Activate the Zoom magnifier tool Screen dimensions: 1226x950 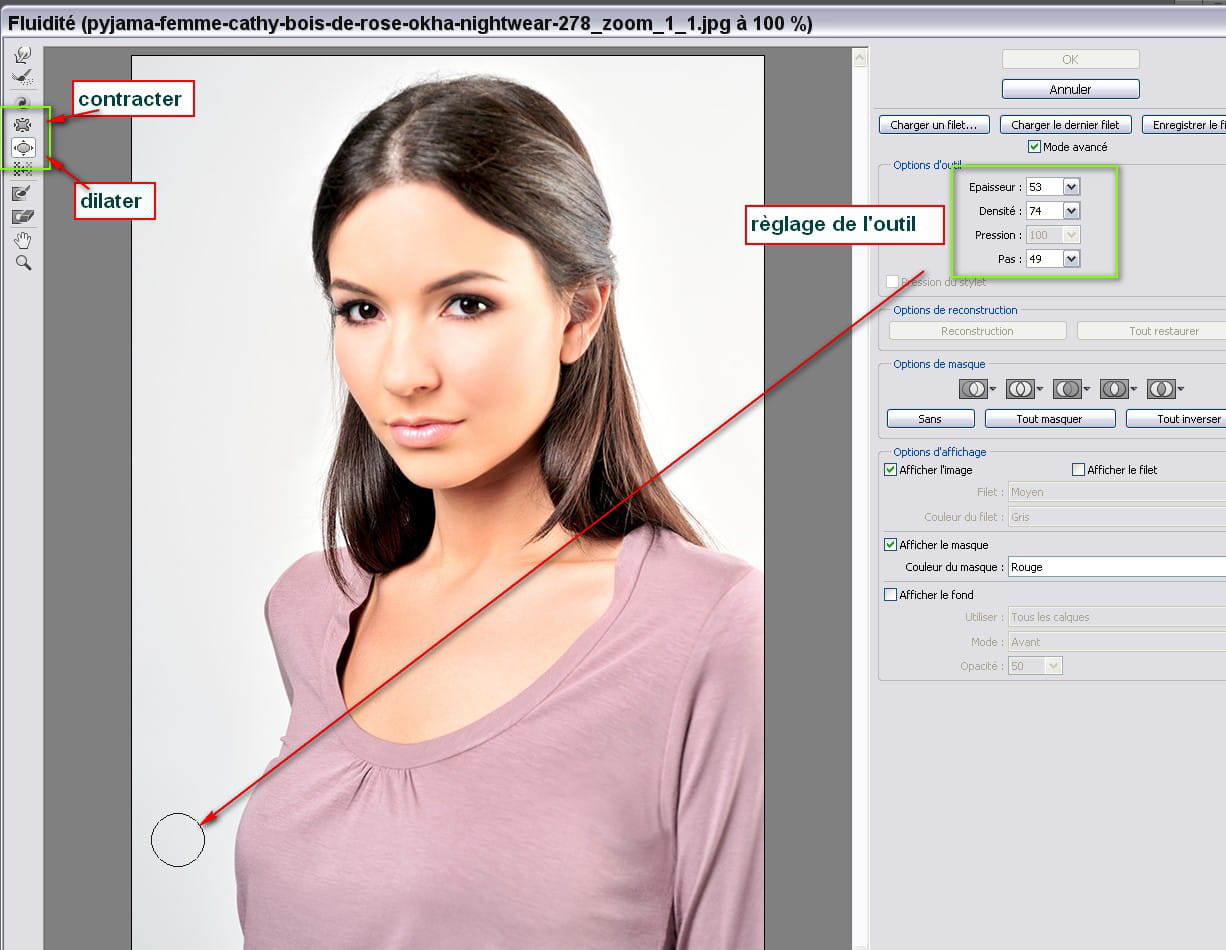pos(22,263)
